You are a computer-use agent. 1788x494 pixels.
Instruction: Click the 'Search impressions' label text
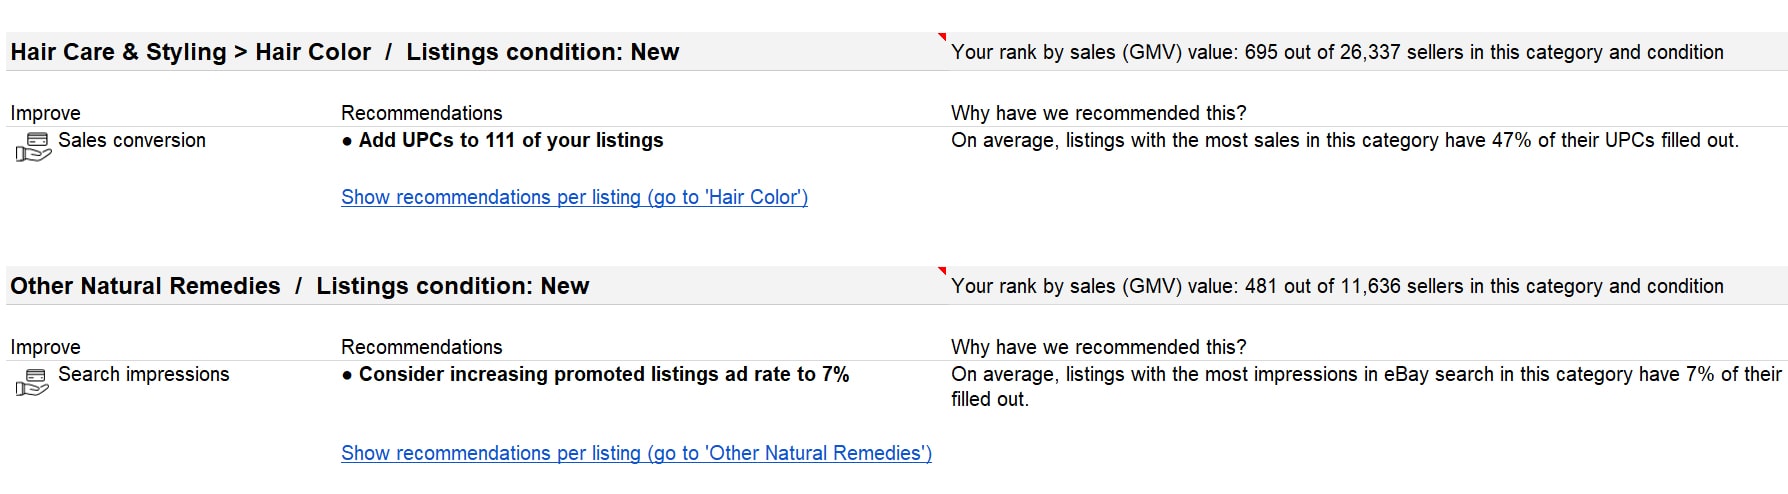[x=144, y=374]
